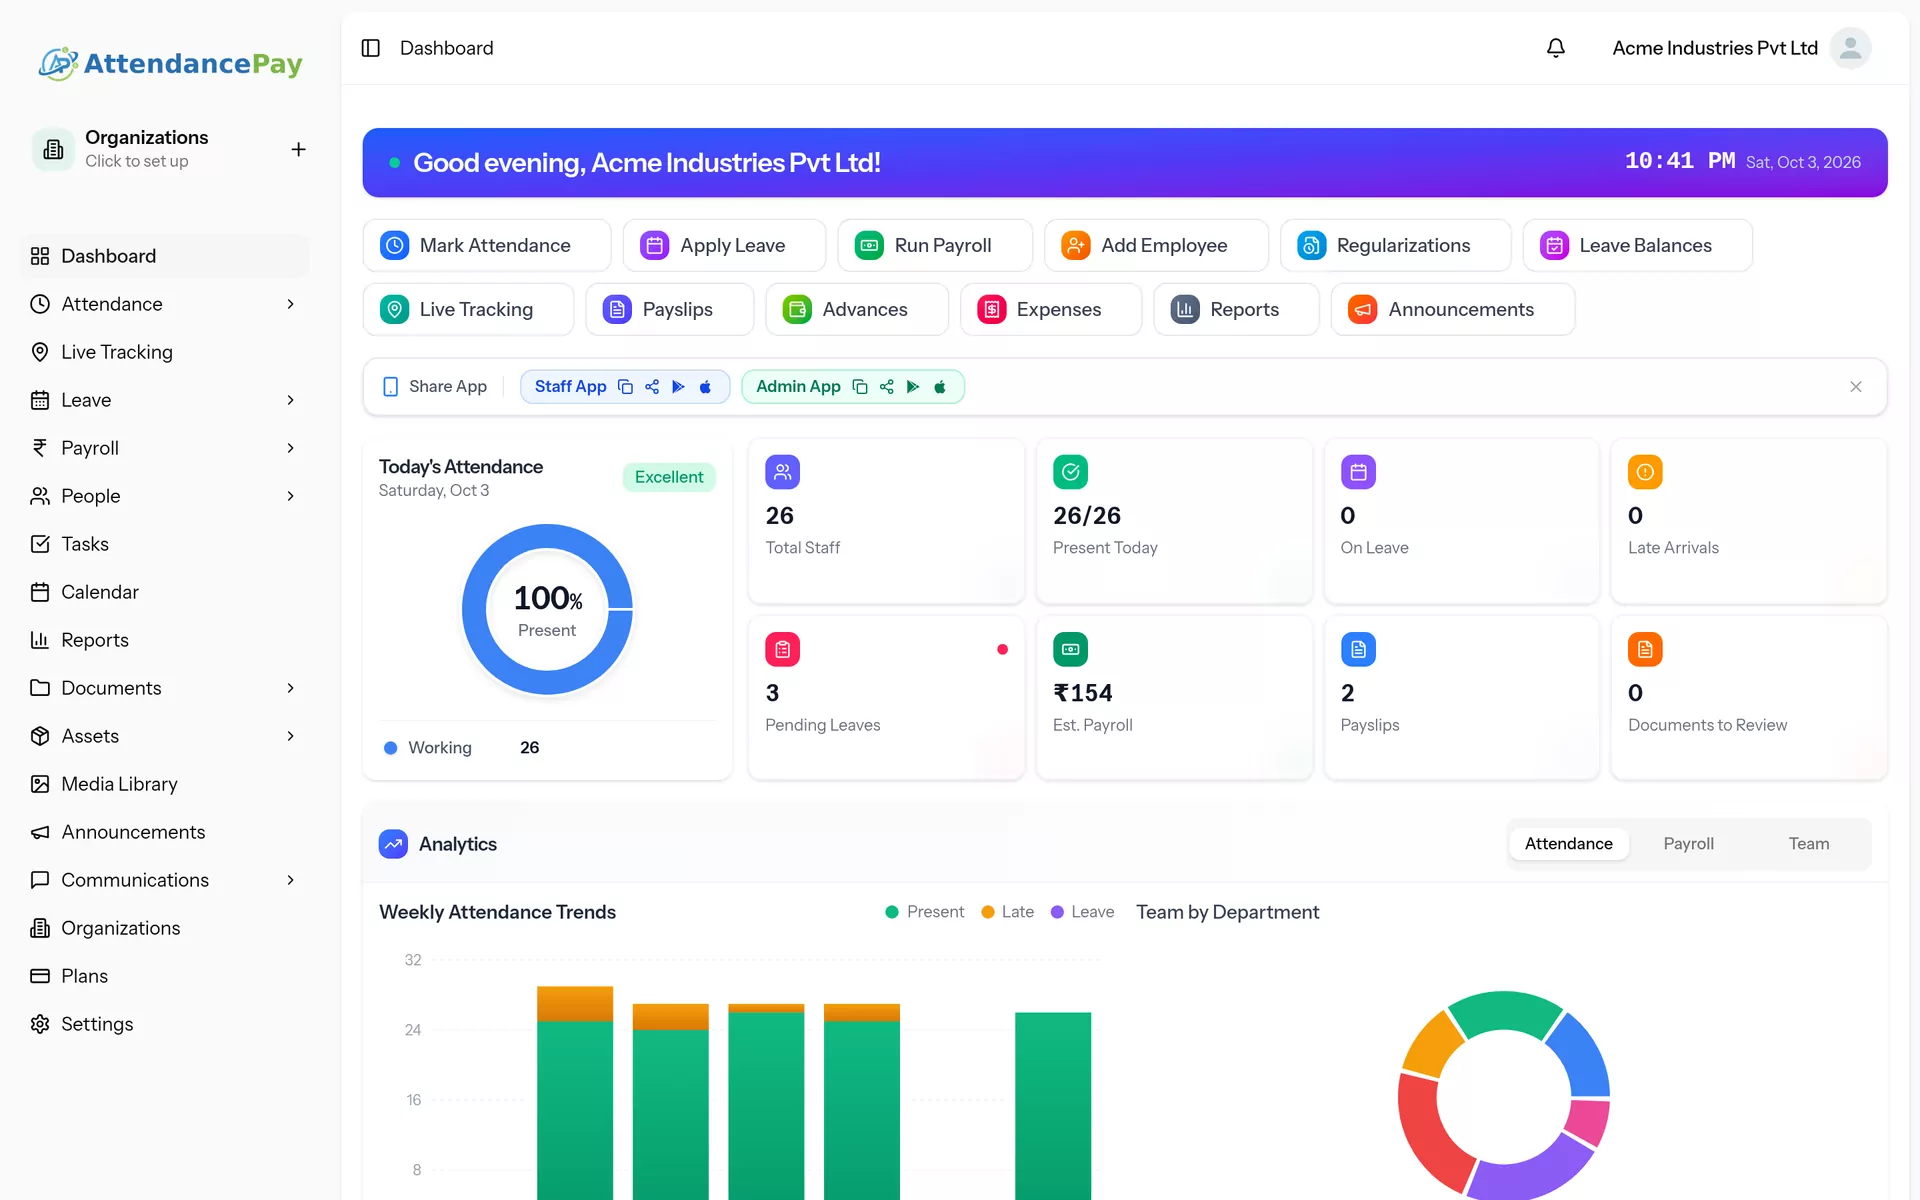
Task: Open Staff App on Google Play
Action: 679,387
